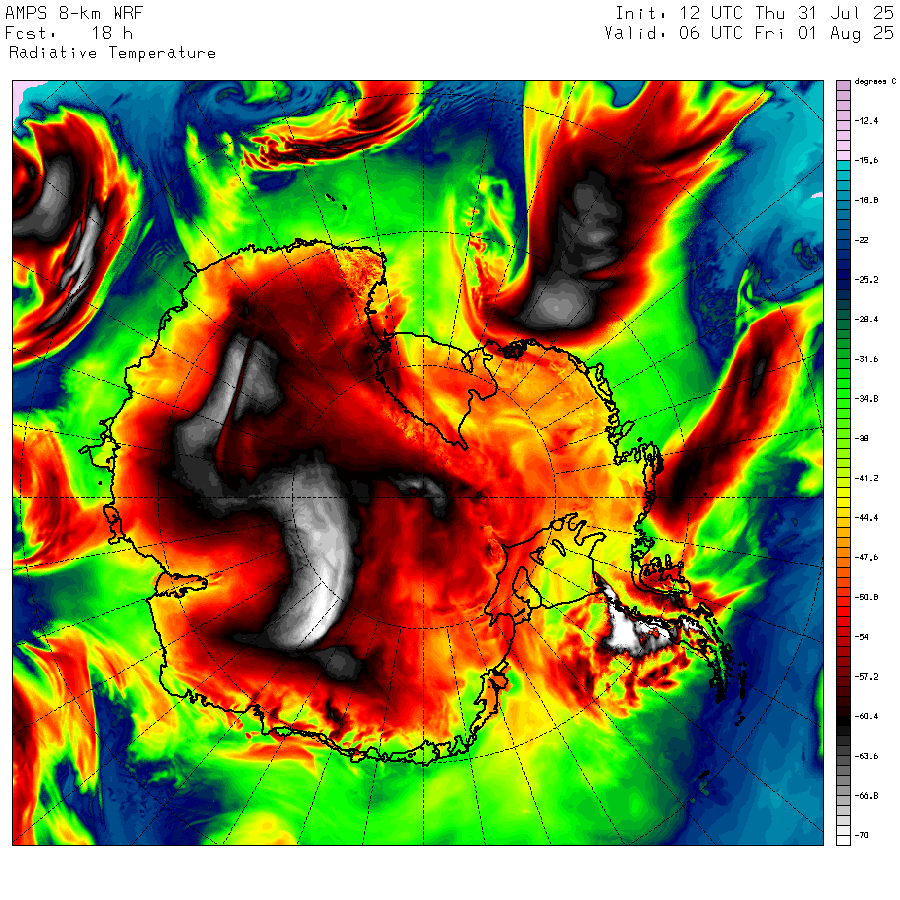Click the yellow color bar segment beside -44.4
This screenshot has width=900, height=900.
point(843,513)
